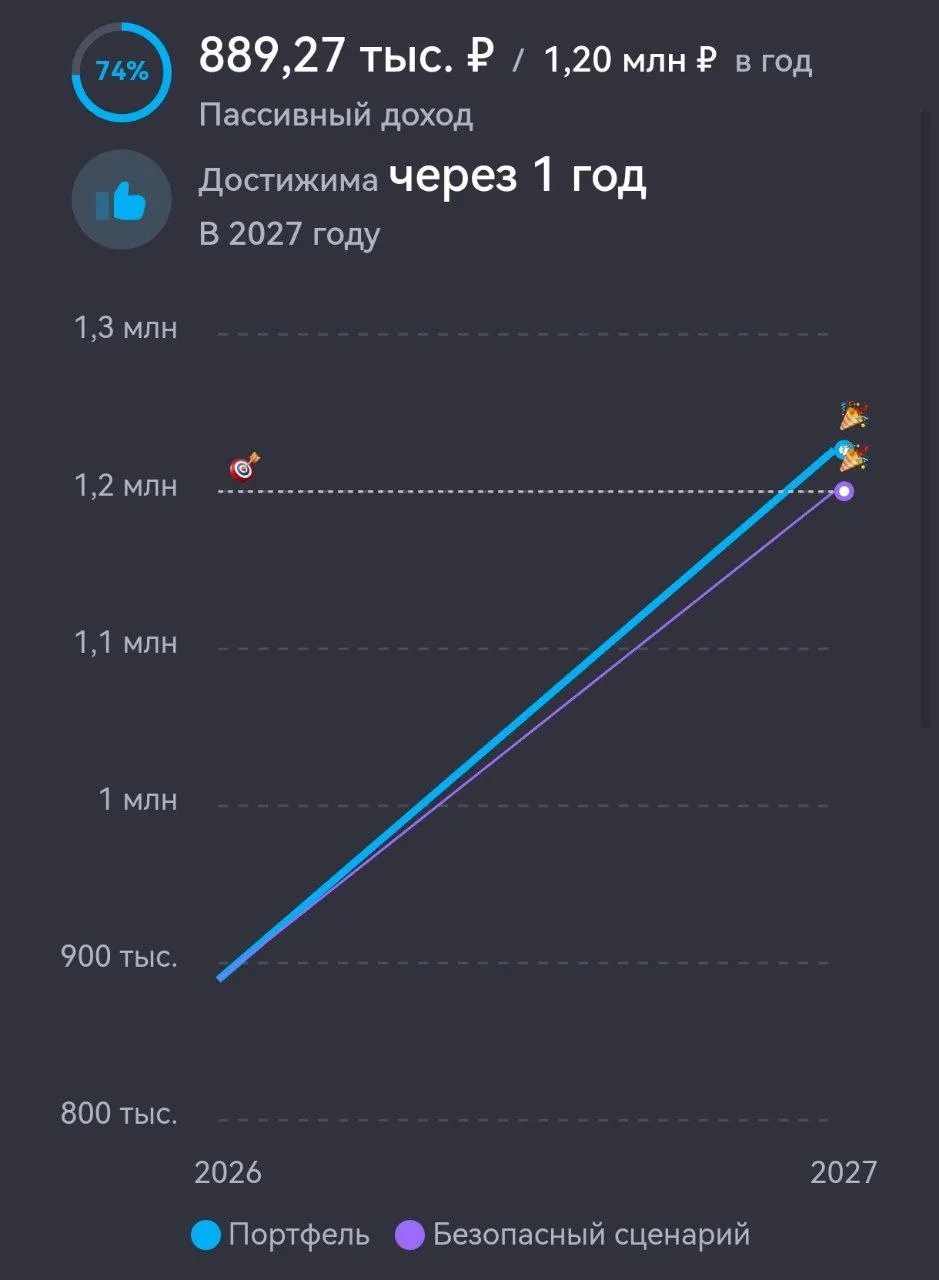Toggle the Портфель legend dot
The height and width of the screenshot is (1280, 939).
point(205,1235)
